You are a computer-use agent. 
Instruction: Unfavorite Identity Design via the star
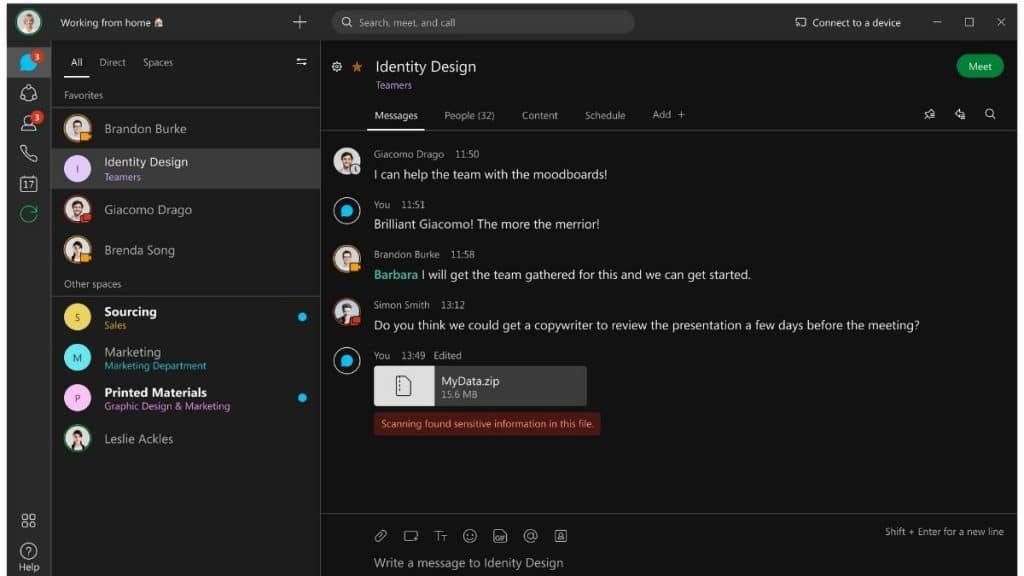coord(355,66)
